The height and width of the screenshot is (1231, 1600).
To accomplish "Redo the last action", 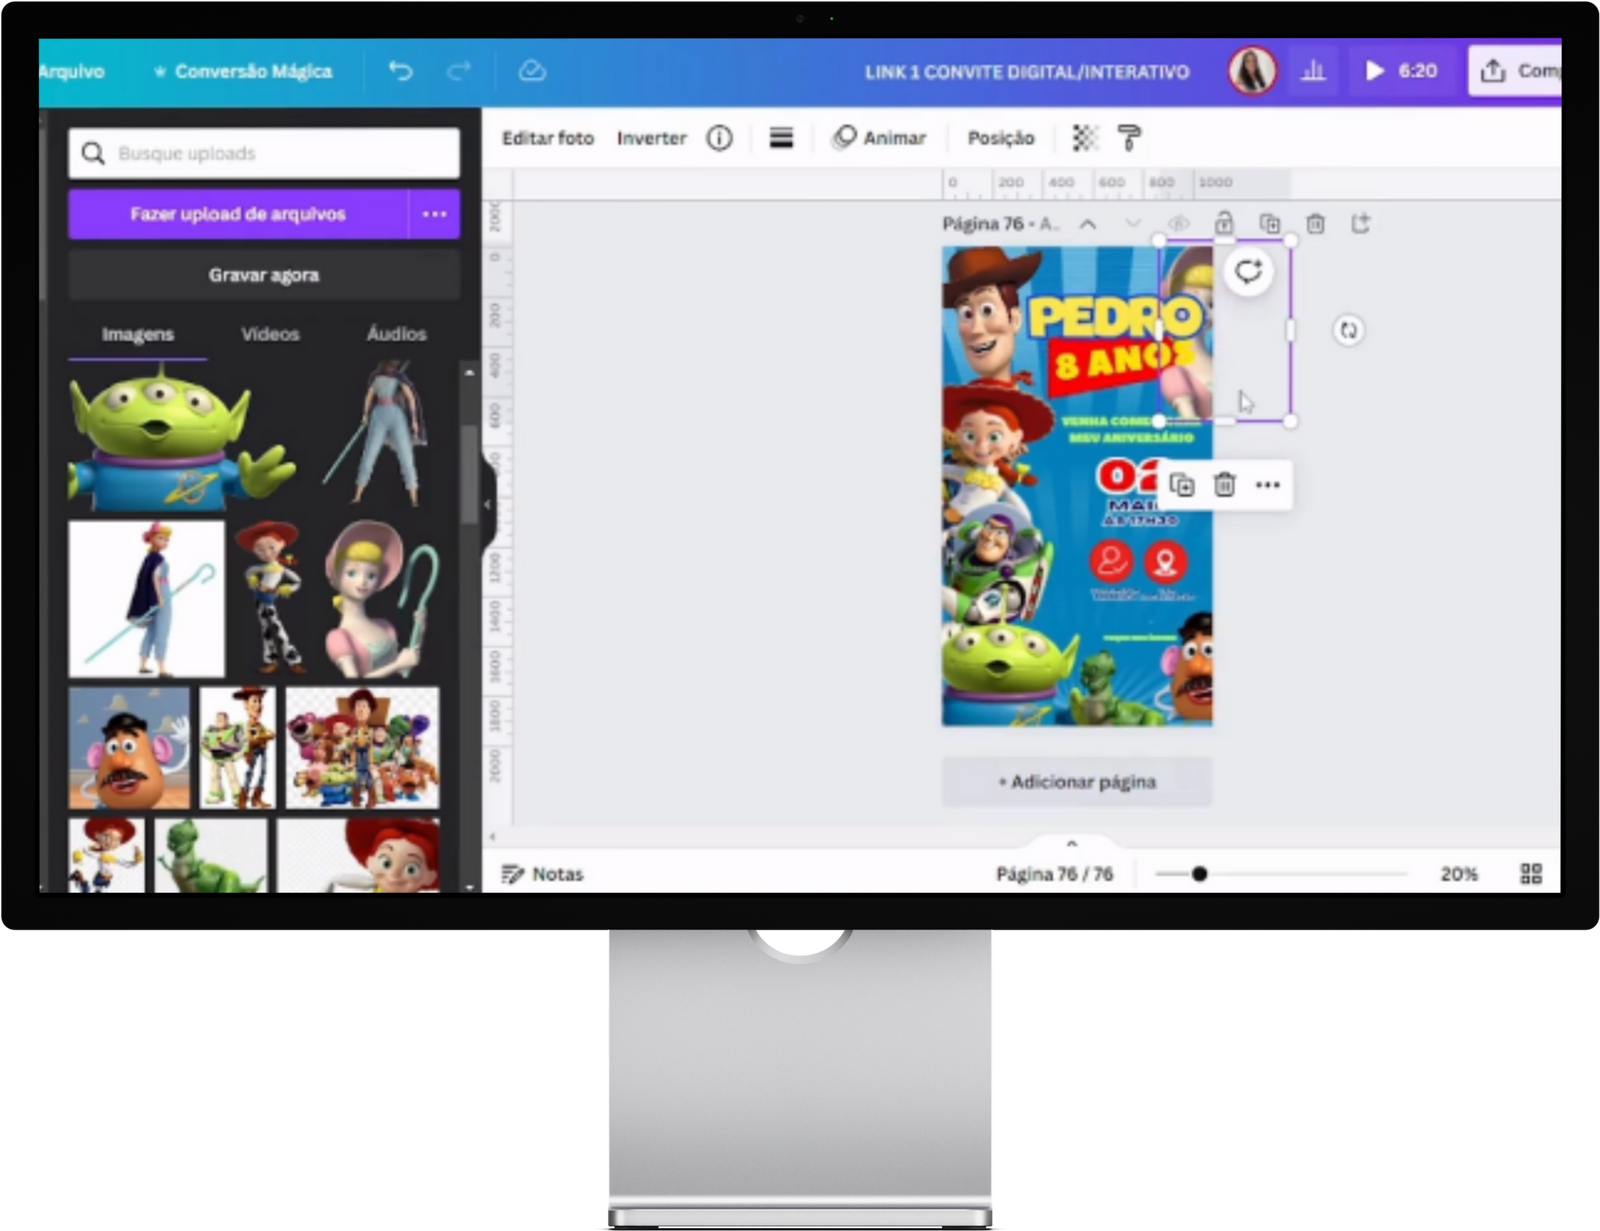I will tap(459, 71).
